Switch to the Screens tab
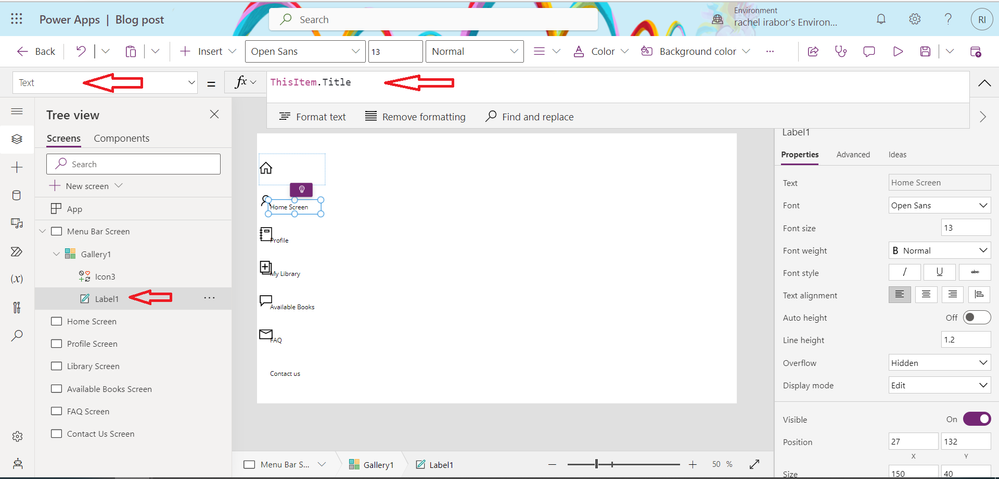Image resolution: width=999 pixels, height=479 pixels. 64,138
